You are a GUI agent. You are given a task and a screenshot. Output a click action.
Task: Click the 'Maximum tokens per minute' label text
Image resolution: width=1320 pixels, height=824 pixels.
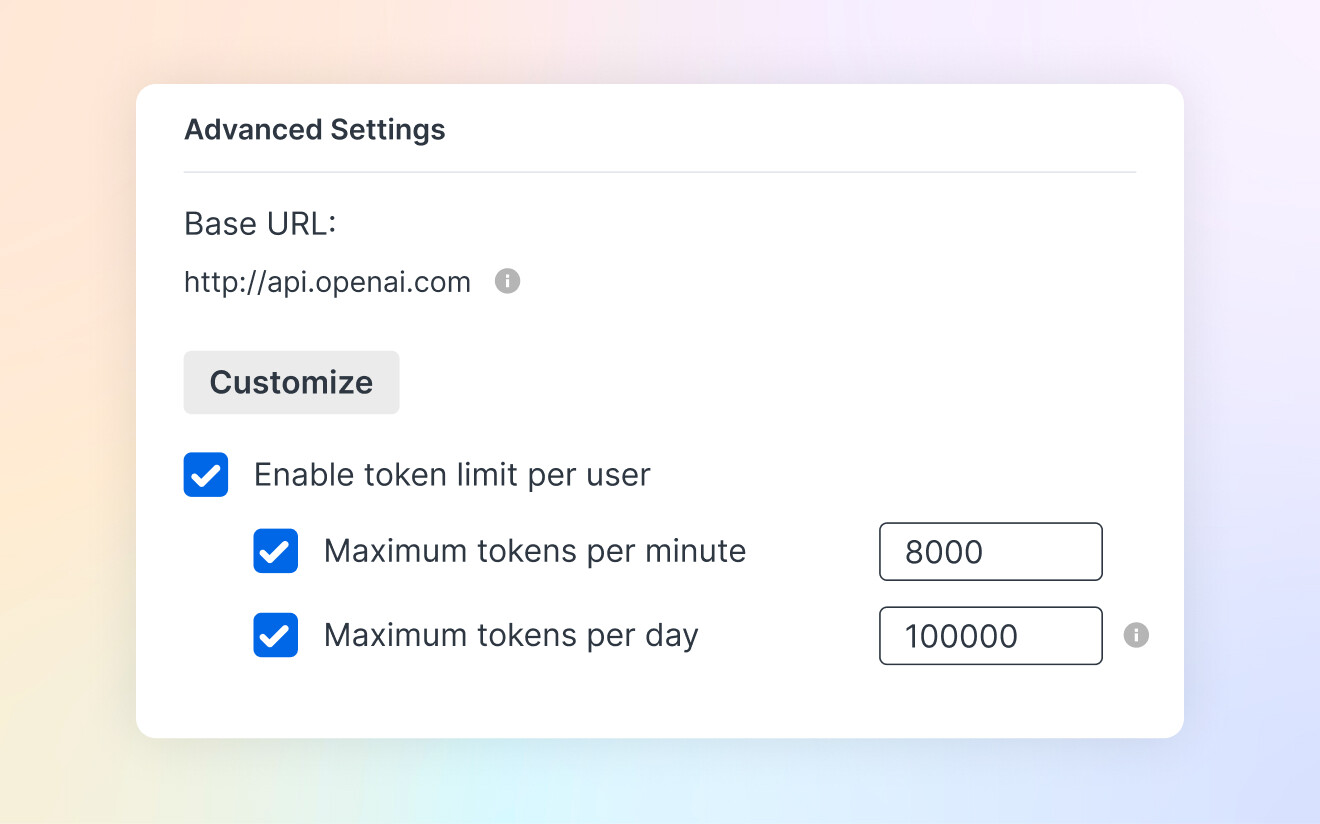coord(535,551)
